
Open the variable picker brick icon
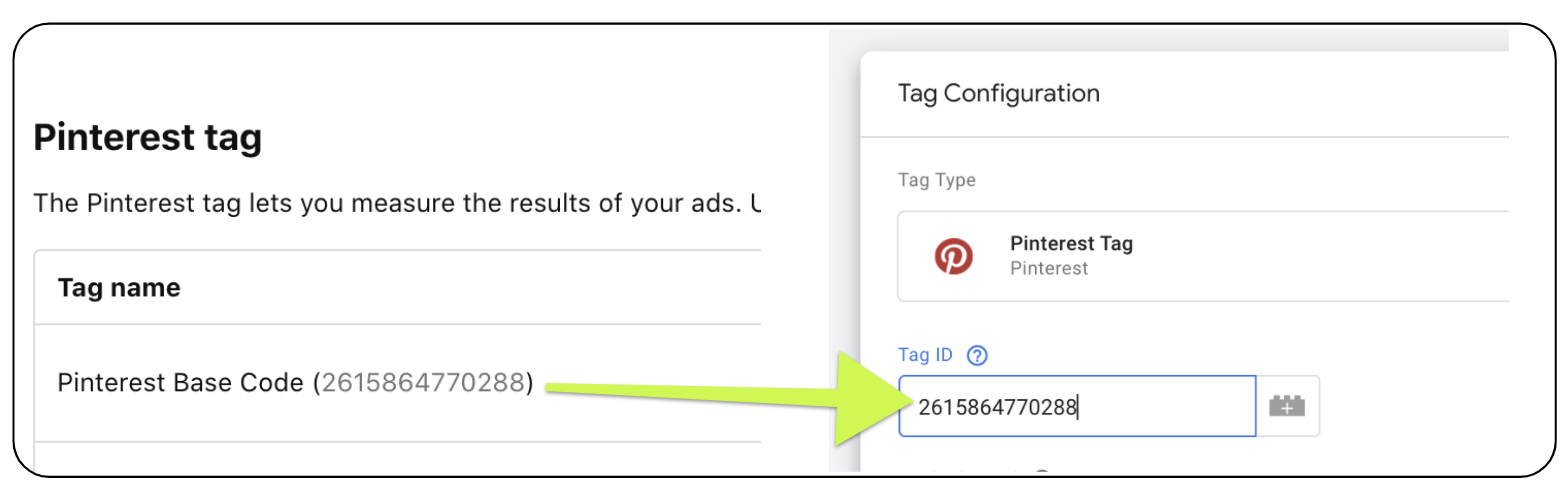(x=1287, y=406)
